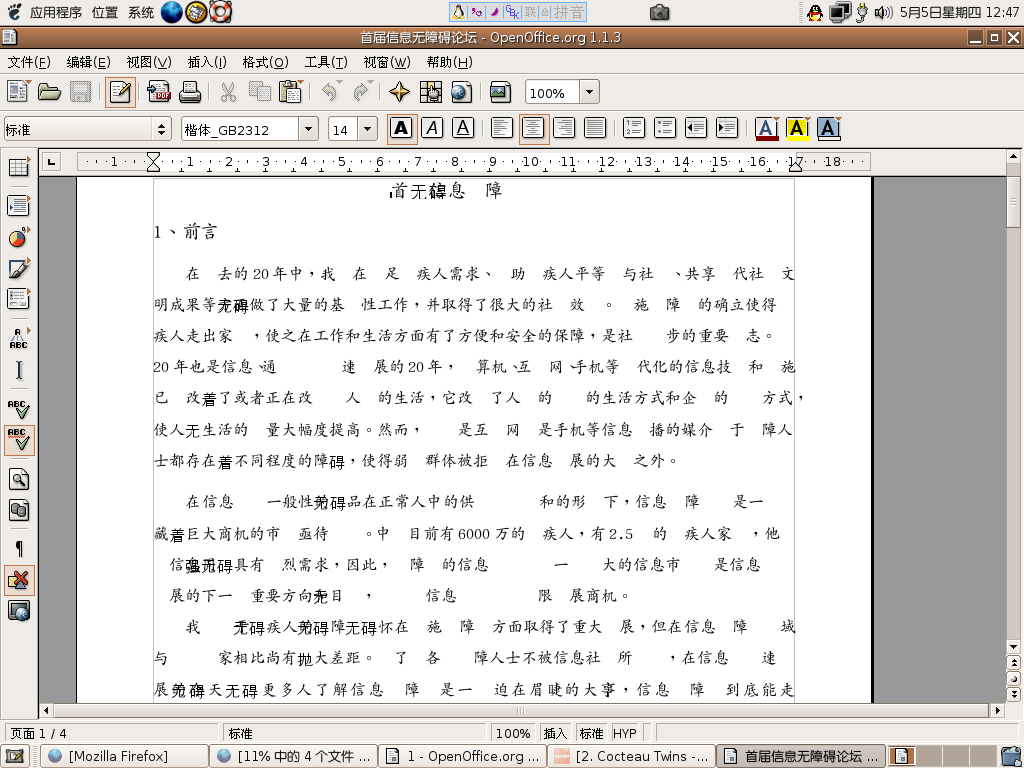Image resolution: width=1024 pixels, height=768 pixels.
Task: Open the 视图(V) menu
Action: (149, 62)
